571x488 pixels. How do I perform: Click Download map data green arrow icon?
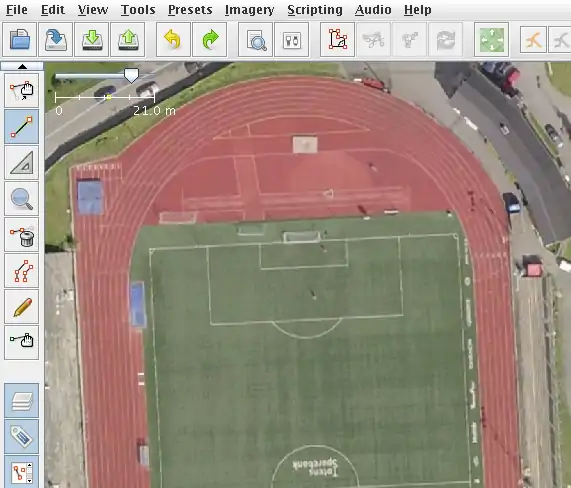(91, 39)
